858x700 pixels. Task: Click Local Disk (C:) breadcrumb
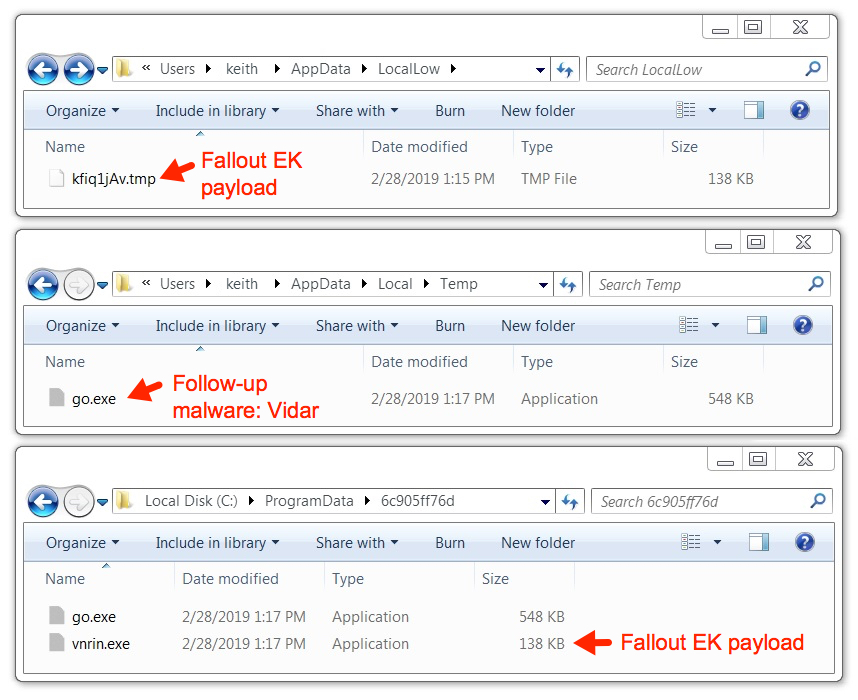point(191,501)
